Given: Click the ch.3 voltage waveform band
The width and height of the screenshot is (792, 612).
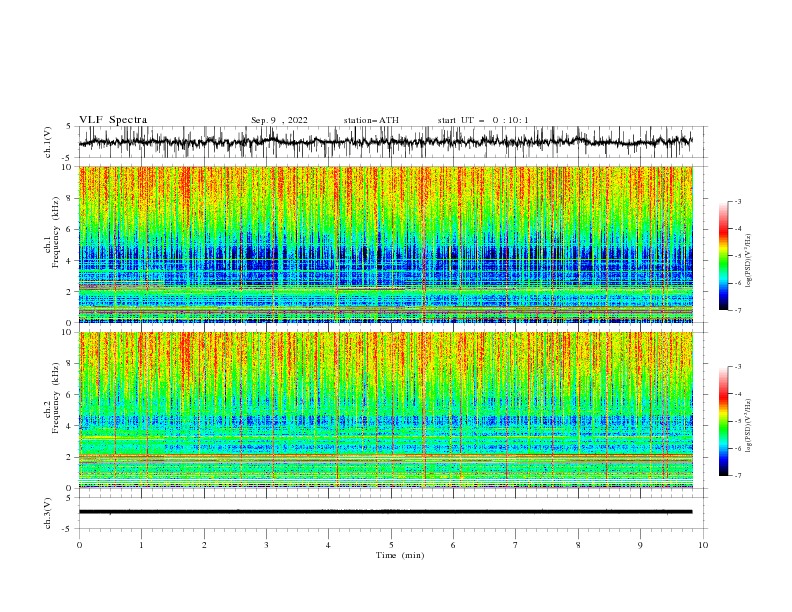Looking at the screenshot, I should (x=385, y=512).
